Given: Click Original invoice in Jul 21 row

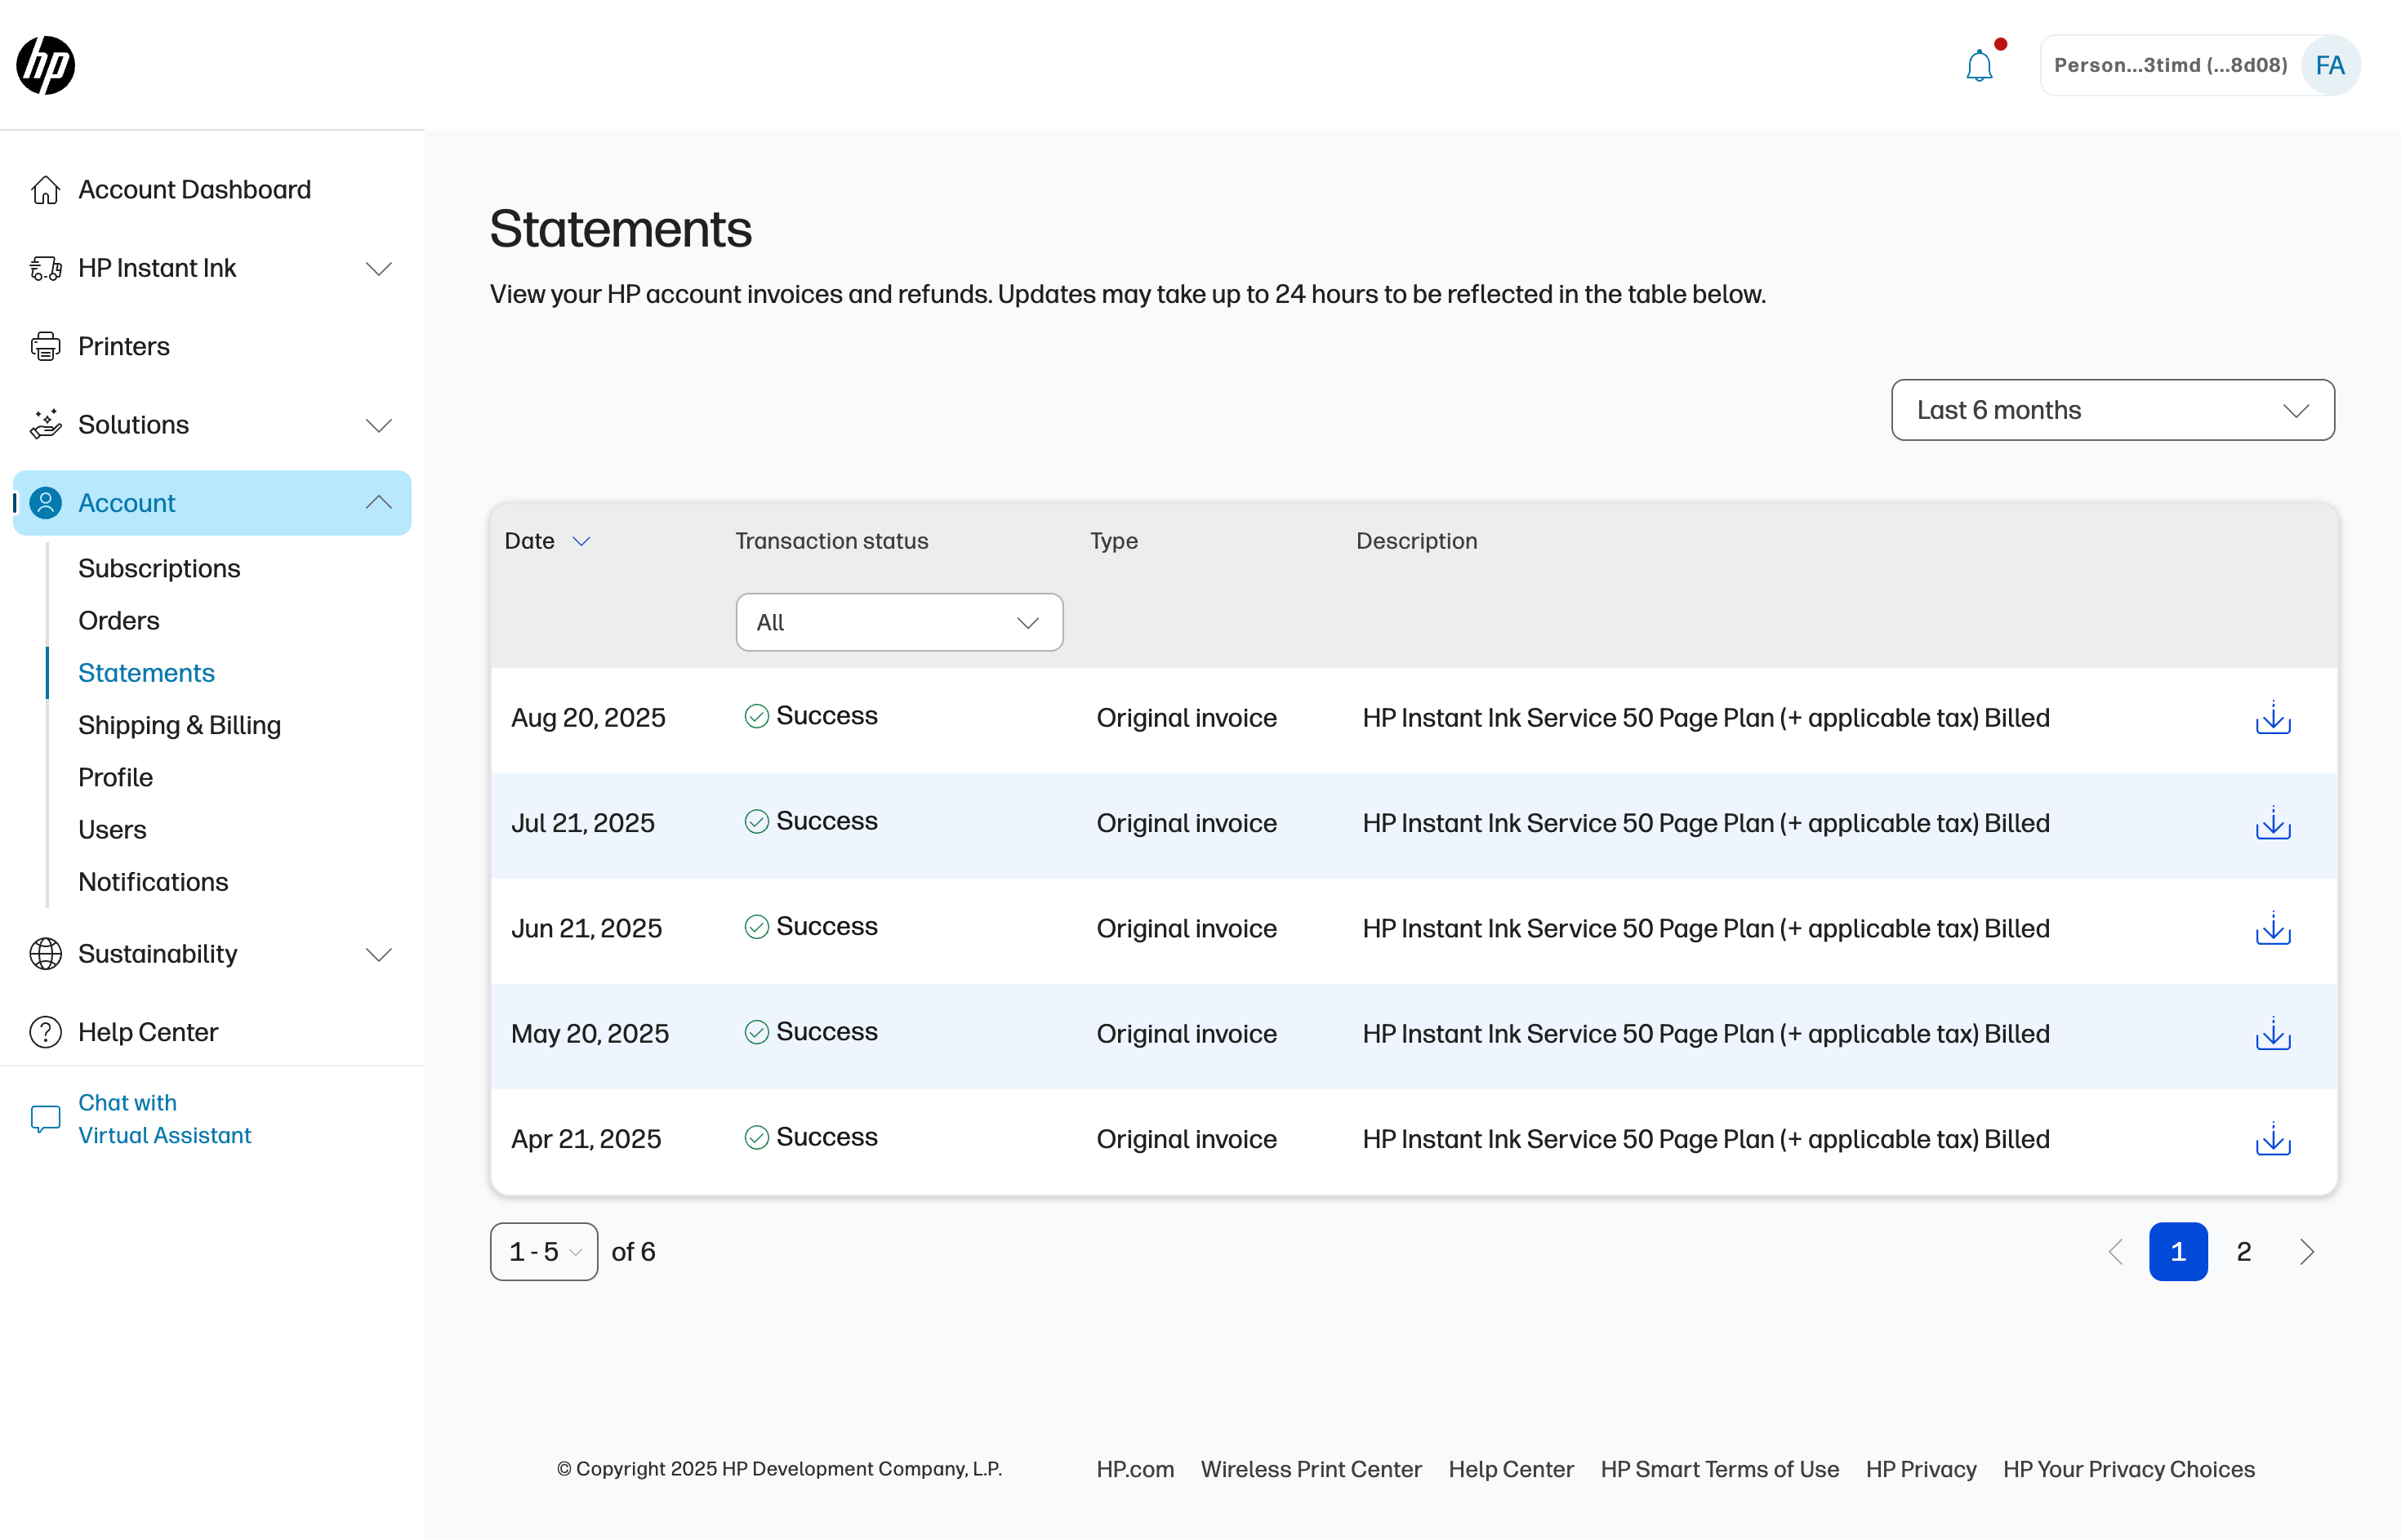Looking at the screenshot, I should pyautogui.click(x=1186, y=823).
